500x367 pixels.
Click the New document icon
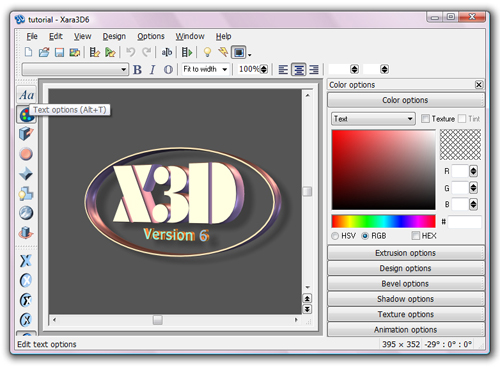click(29, 52)
